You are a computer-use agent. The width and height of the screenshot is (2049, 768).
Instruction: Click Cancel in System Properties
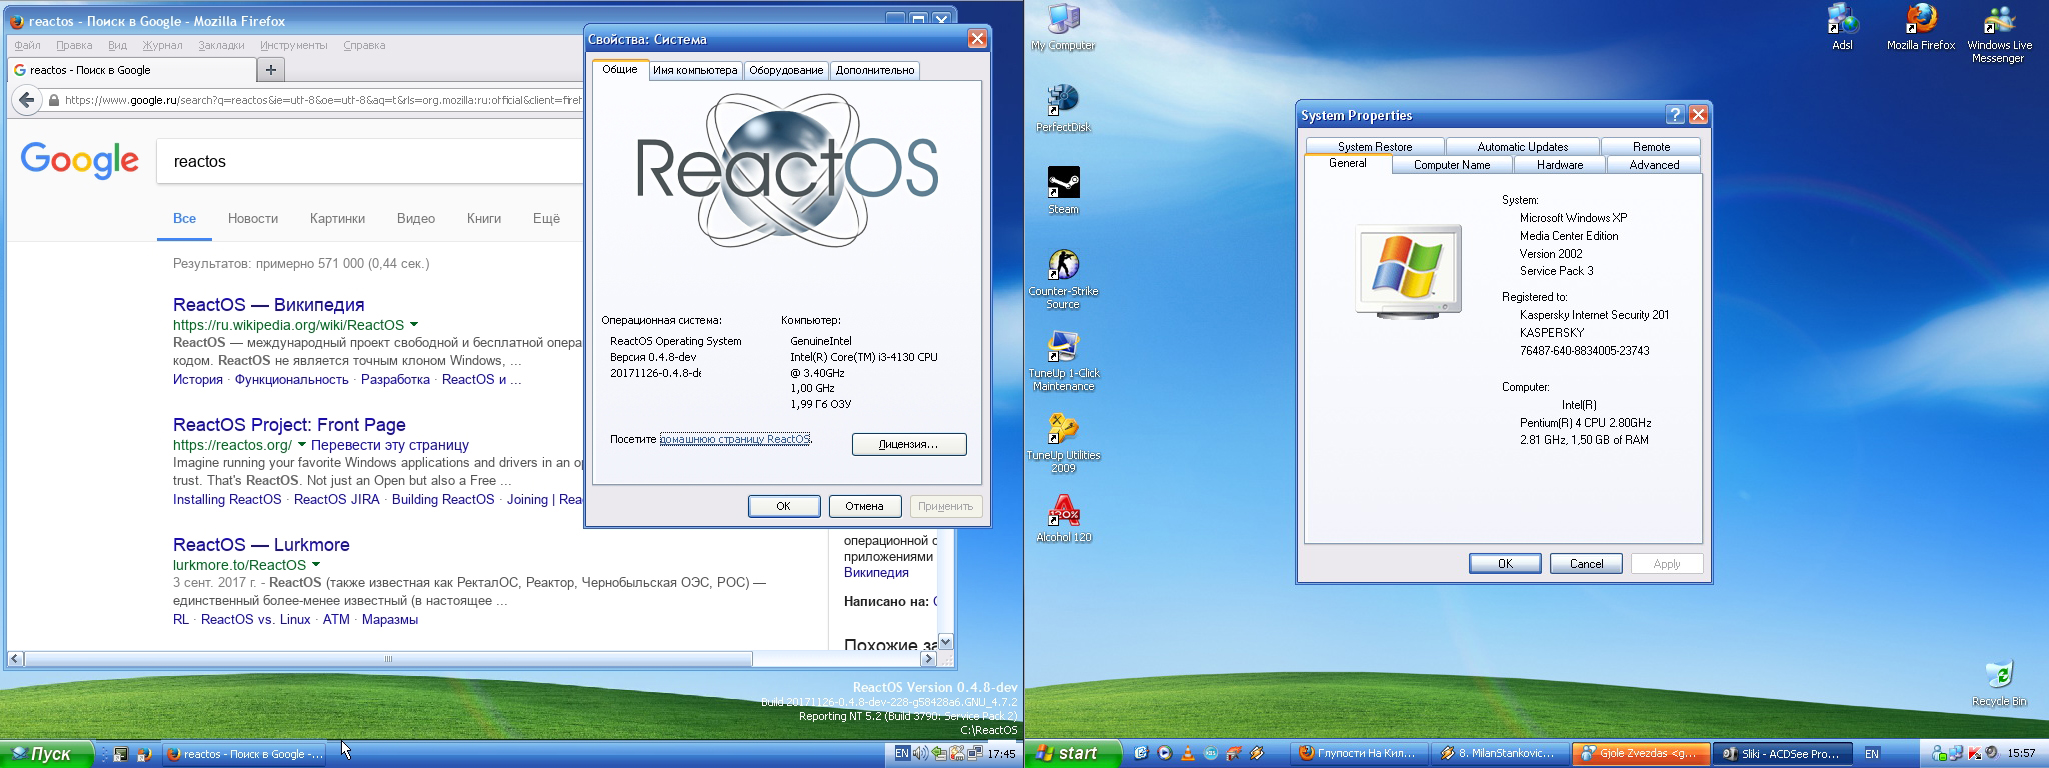point(1586,563)
